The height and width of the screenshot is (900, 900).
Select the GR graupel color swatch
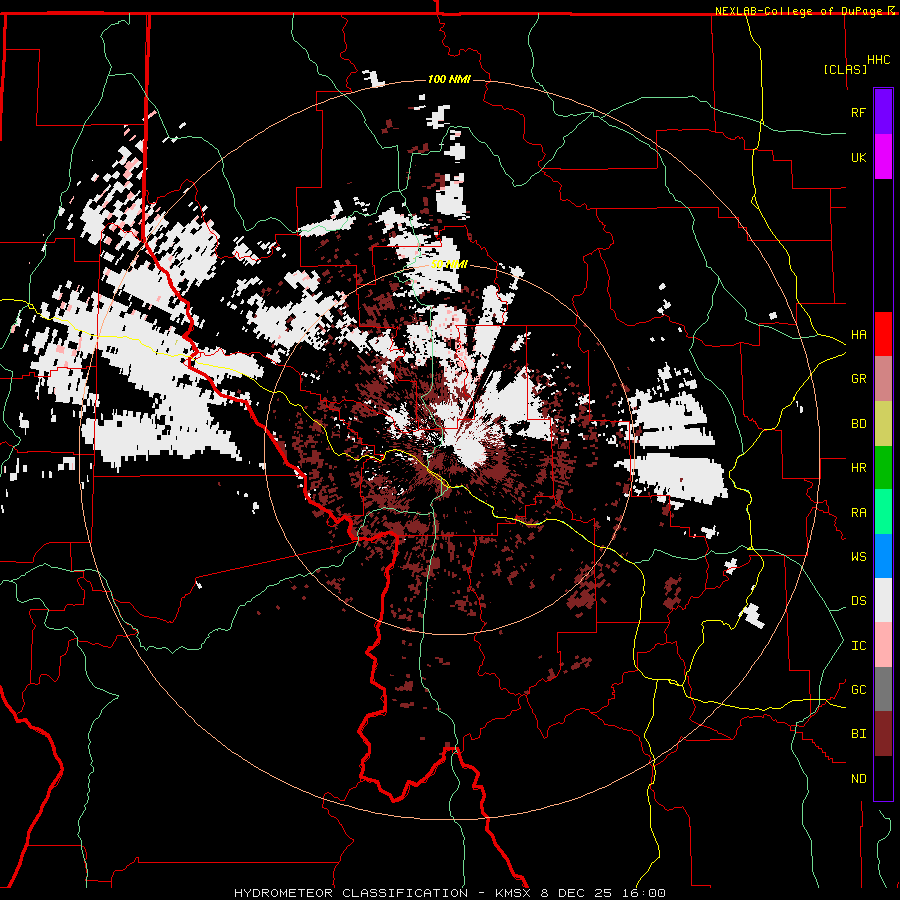coord(883,378)
